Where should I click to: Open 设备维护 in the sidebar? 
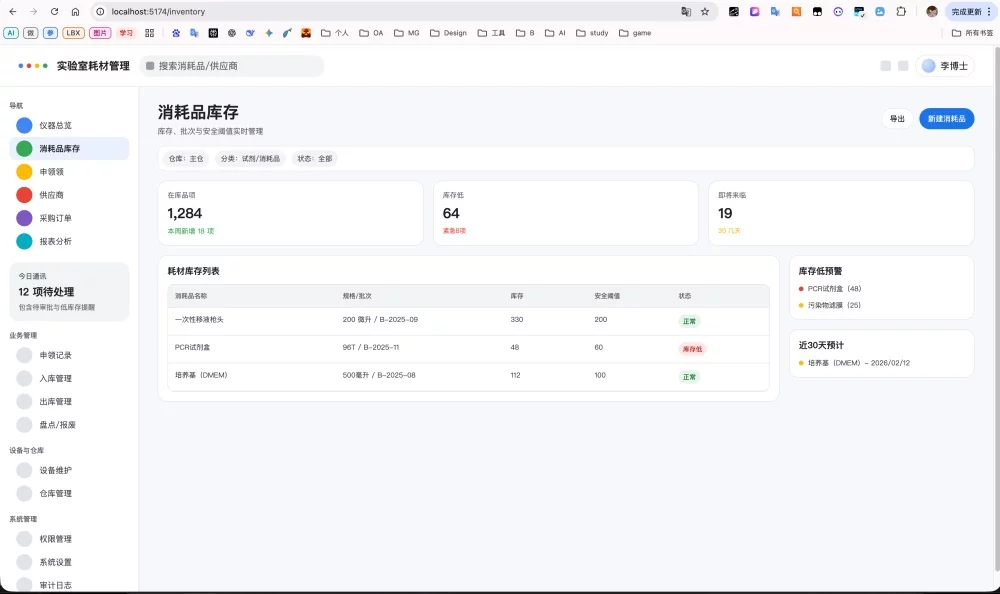coord(69,470)
